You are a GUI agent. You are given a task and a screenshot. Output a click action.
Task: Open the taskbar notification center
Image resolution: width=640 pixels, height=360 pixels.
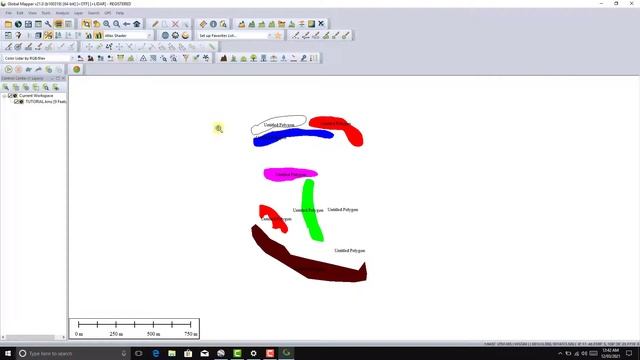629,353
